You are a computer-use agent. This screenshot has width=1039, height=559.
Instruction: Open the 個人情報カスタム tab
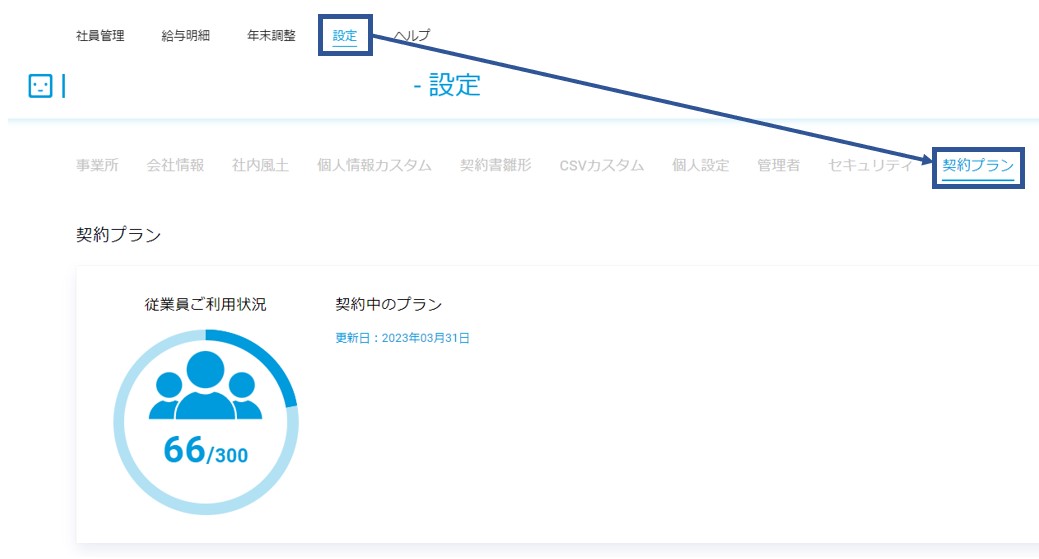(x=374, y=166)
